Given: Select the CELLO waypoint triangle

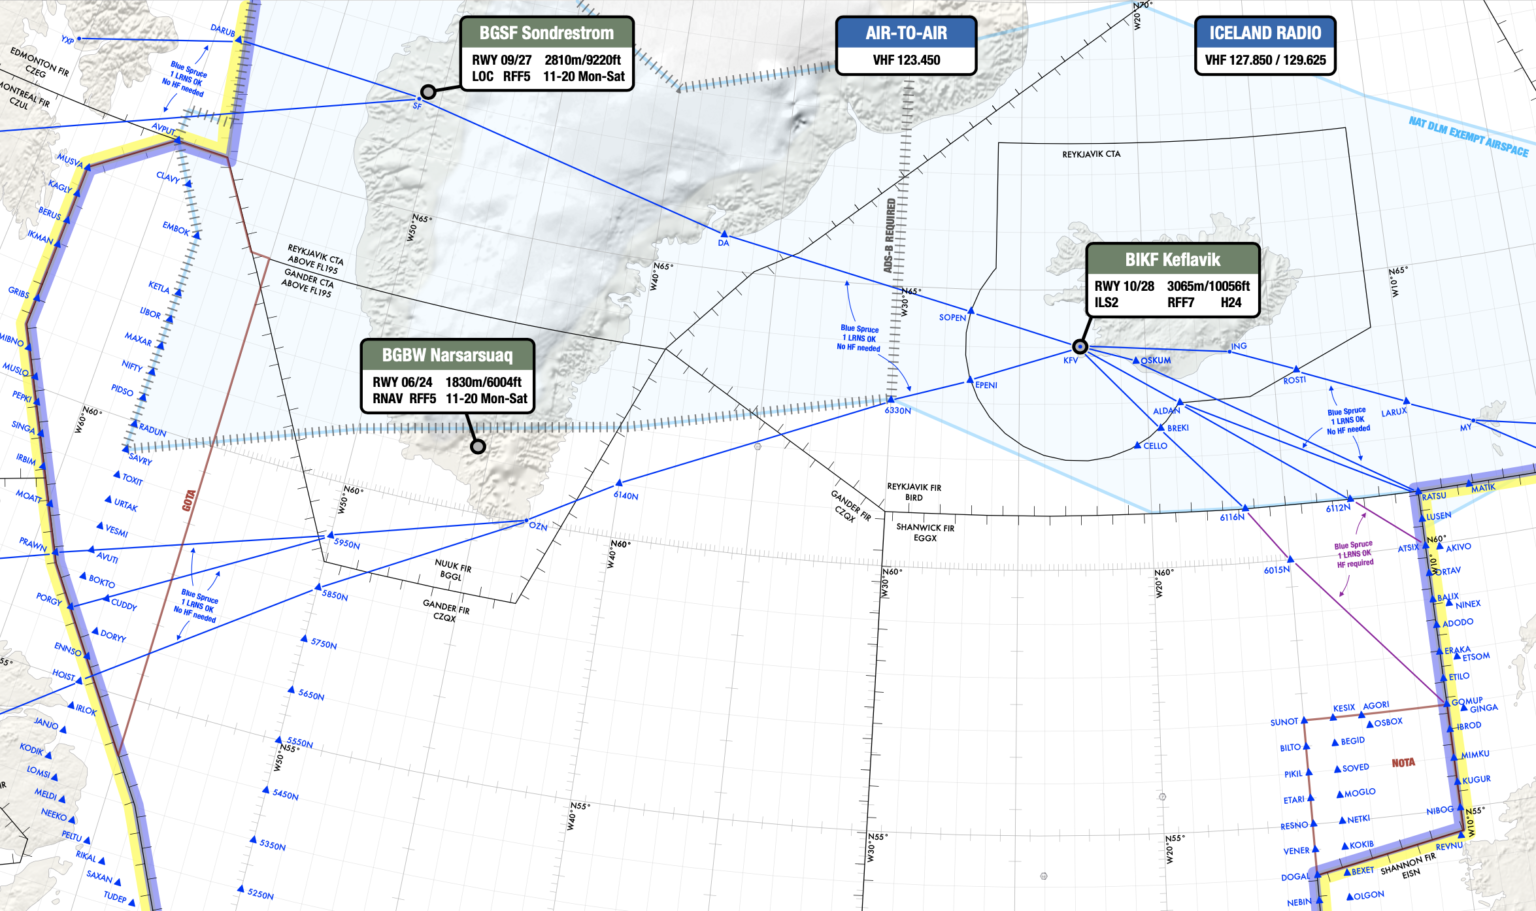Looking at the screenshot, I should 1138,445.
